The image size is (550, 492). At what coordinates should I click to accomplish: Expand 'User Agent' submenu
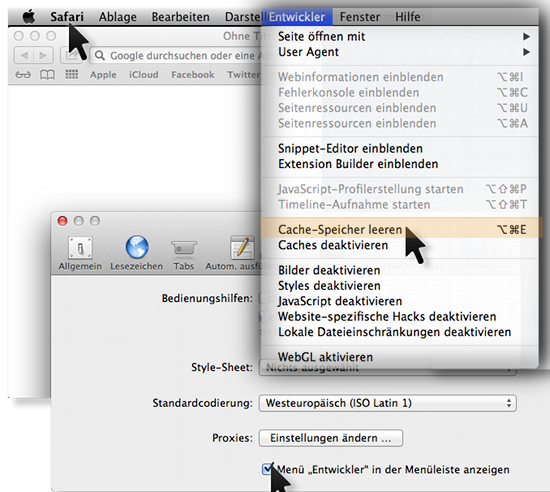[x=400, y=52]
